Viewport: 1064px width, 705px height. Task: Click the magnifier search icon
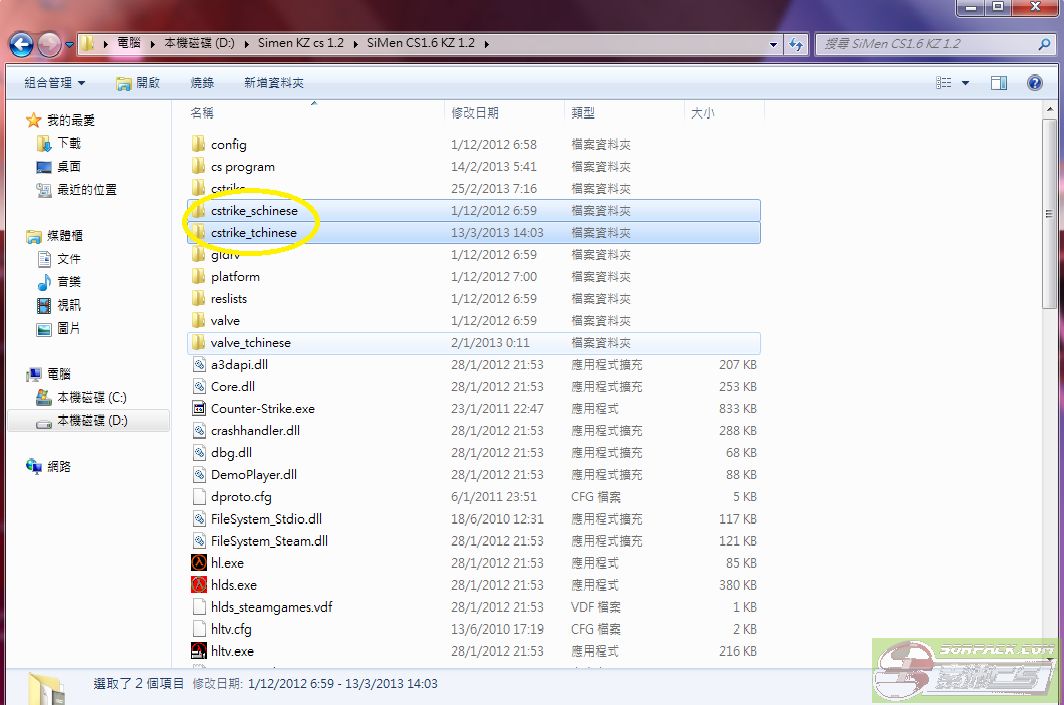1044,44
